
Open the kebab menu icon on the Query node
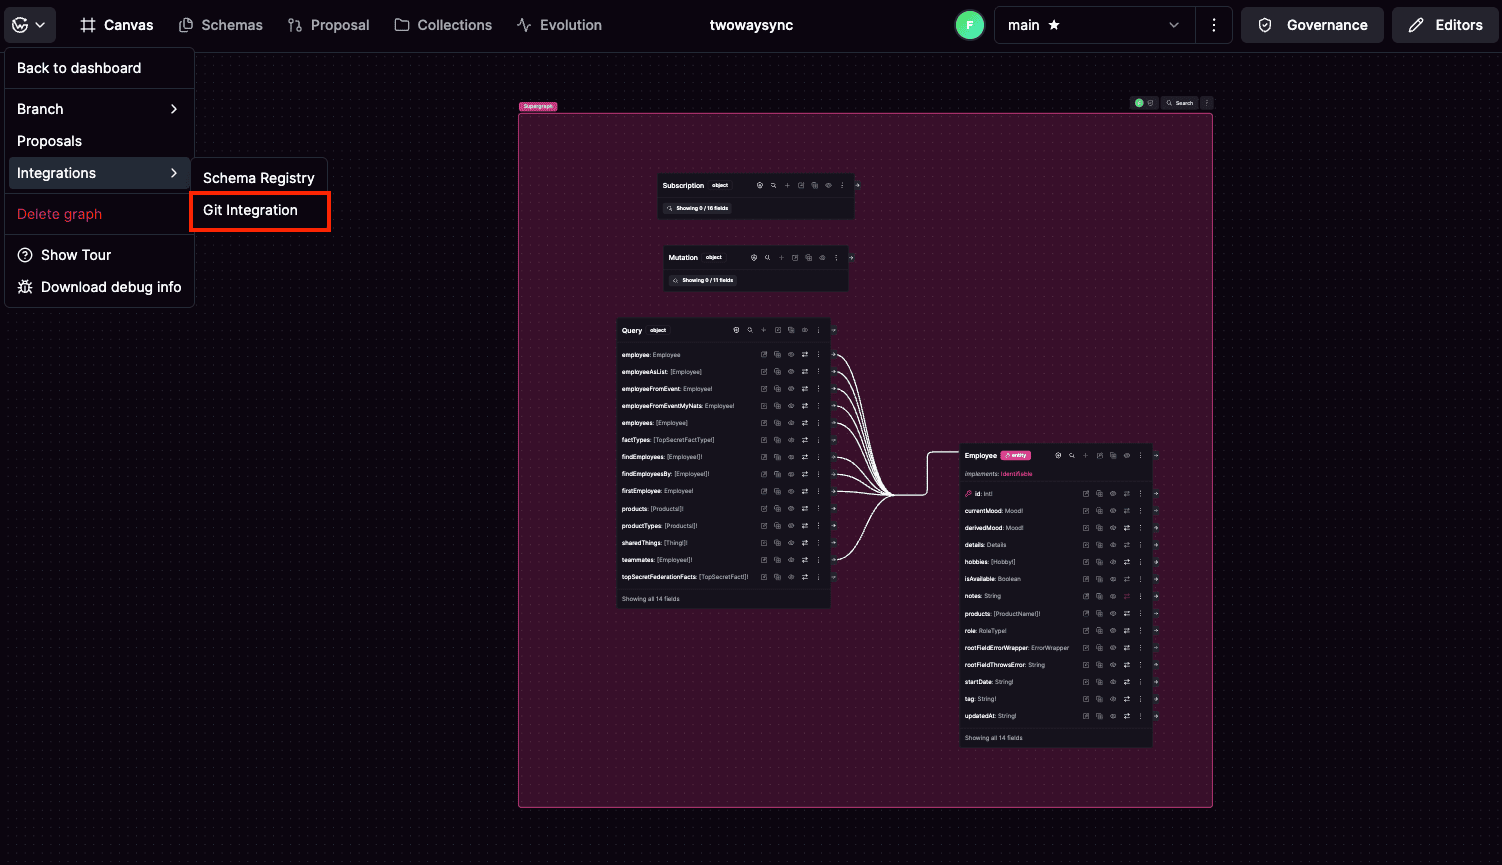coord(818,330)
